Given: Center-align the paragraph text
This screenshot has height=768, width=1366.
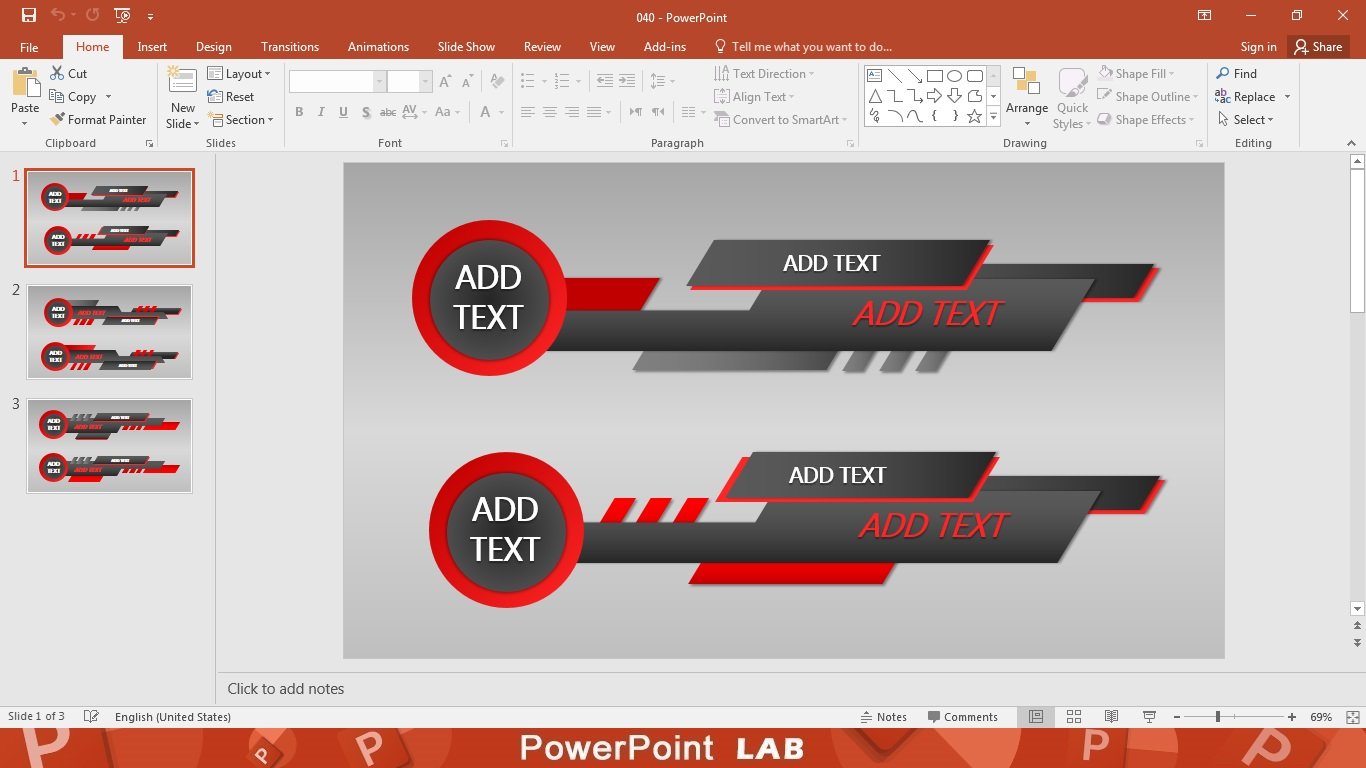Looking at the screenshot, I should point(550,112).
